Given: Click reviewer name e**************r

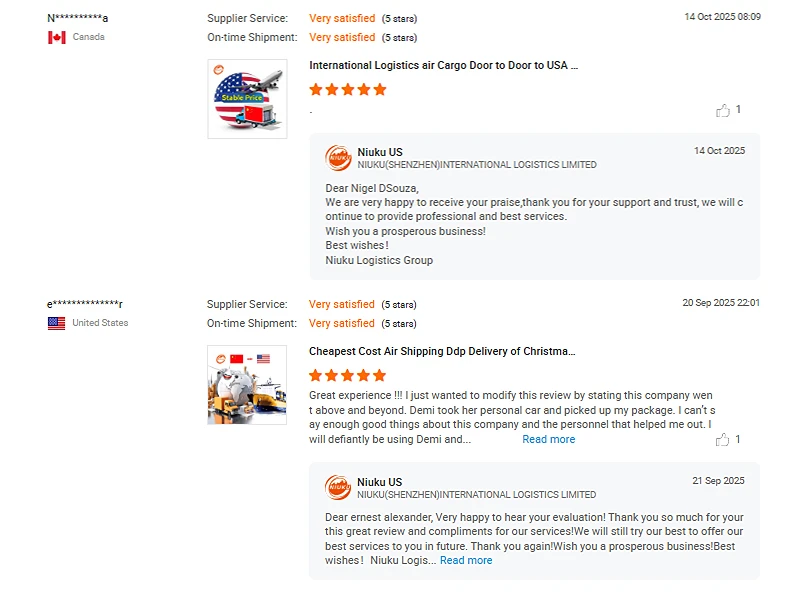Looking at the screenshot, I should (85, 304).
